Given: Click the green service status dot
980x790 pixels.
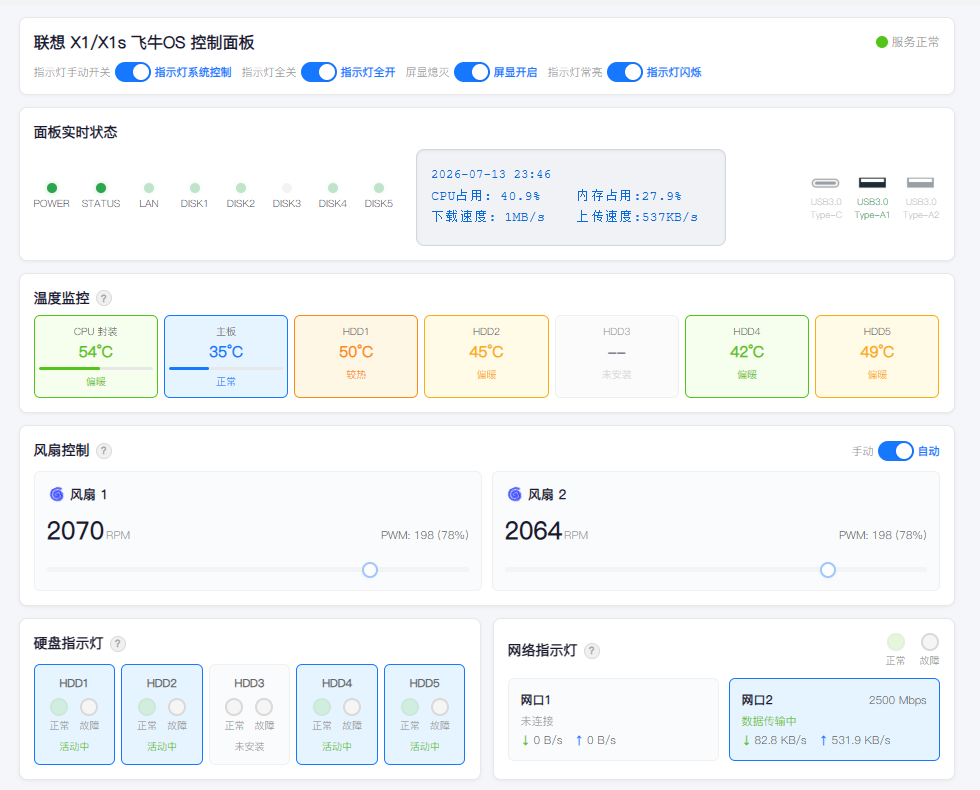Looking at the screenshot, I should pyautogui.click(x=882, y=42).
